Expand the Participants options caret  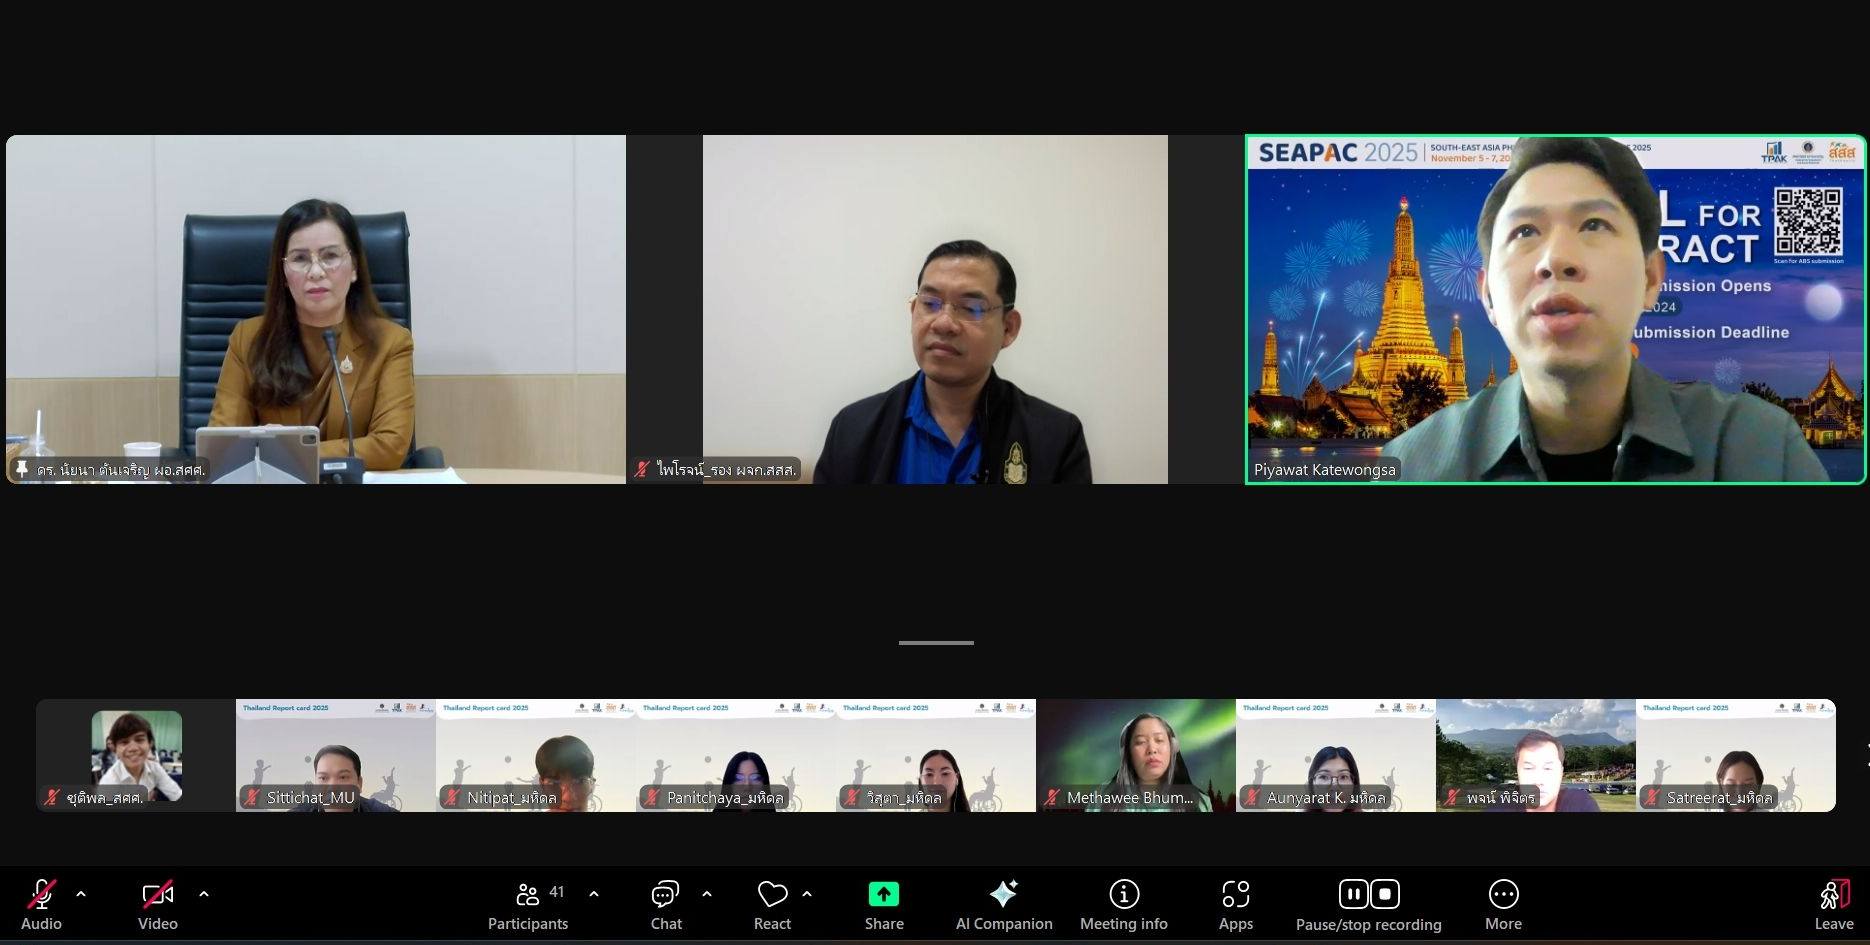click(x=594, y=894)
